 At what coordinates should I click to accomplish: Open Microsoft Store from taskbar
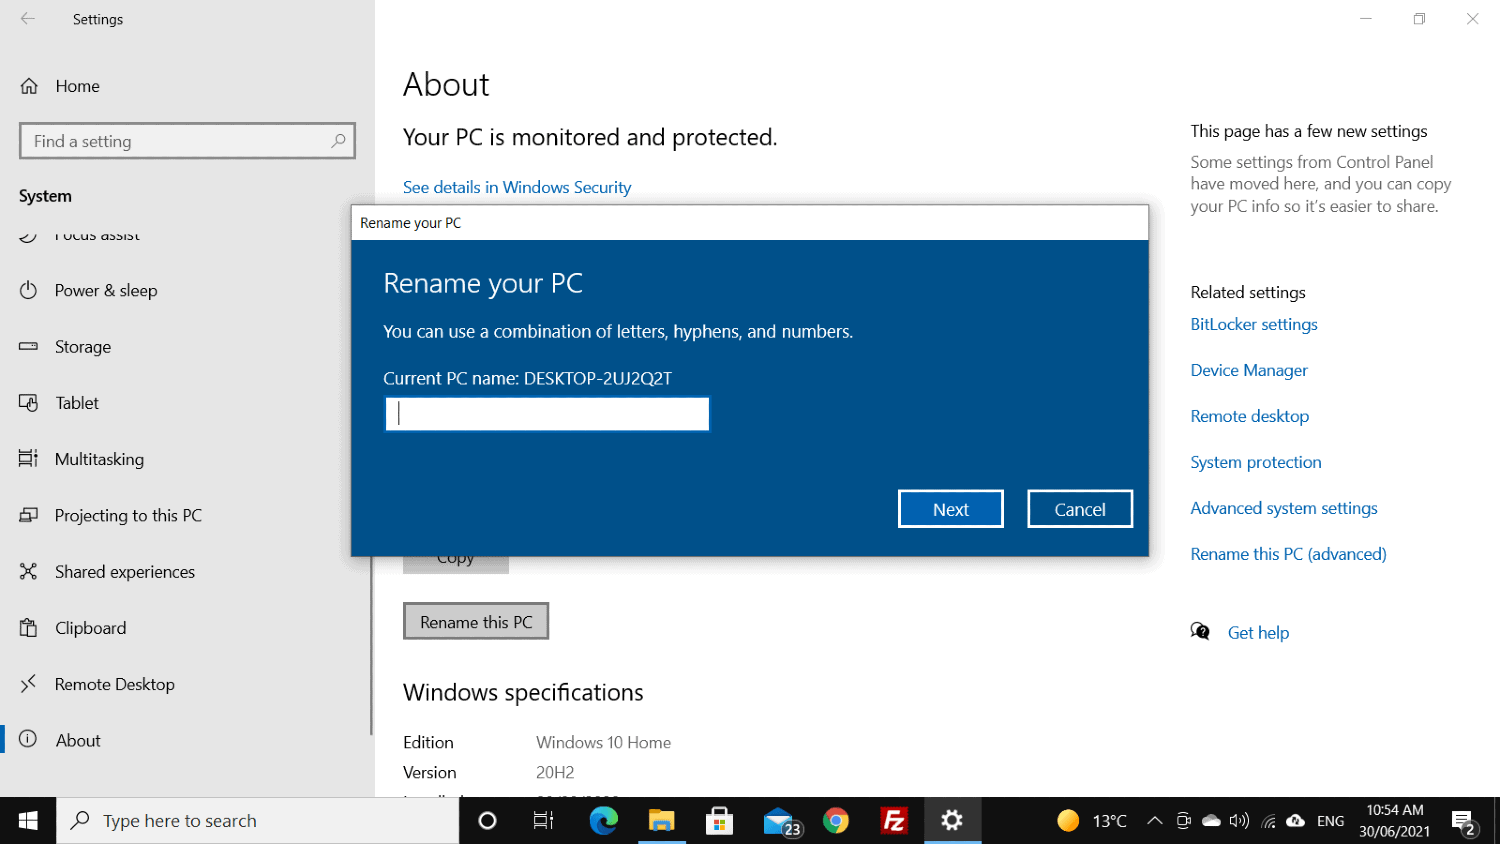point(719,821)
